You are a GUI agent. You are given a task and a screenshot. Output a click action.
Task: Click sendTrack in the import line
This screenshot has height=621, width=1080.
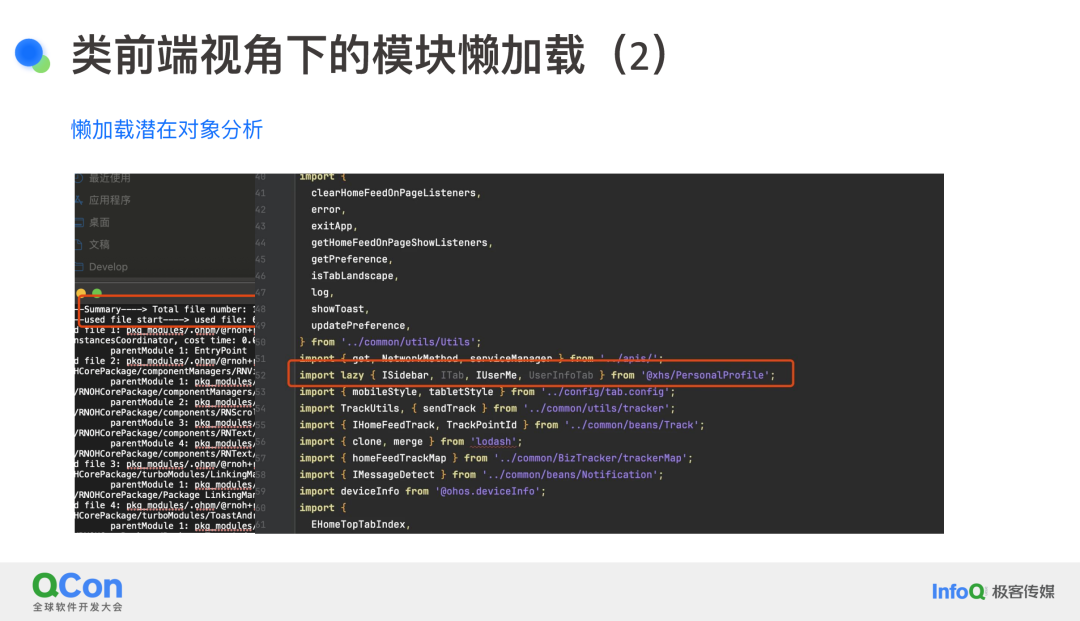449,408
